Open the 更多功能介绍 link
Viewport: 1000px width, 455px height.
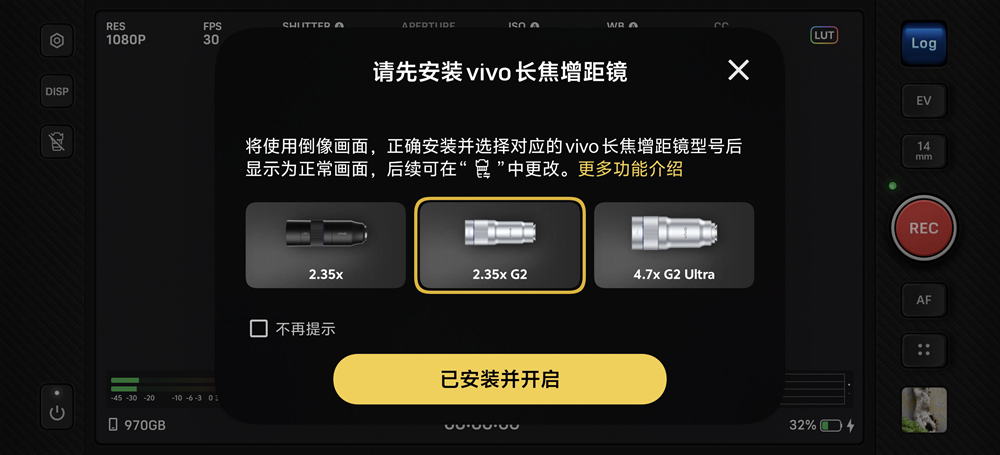tap(630, 170)
